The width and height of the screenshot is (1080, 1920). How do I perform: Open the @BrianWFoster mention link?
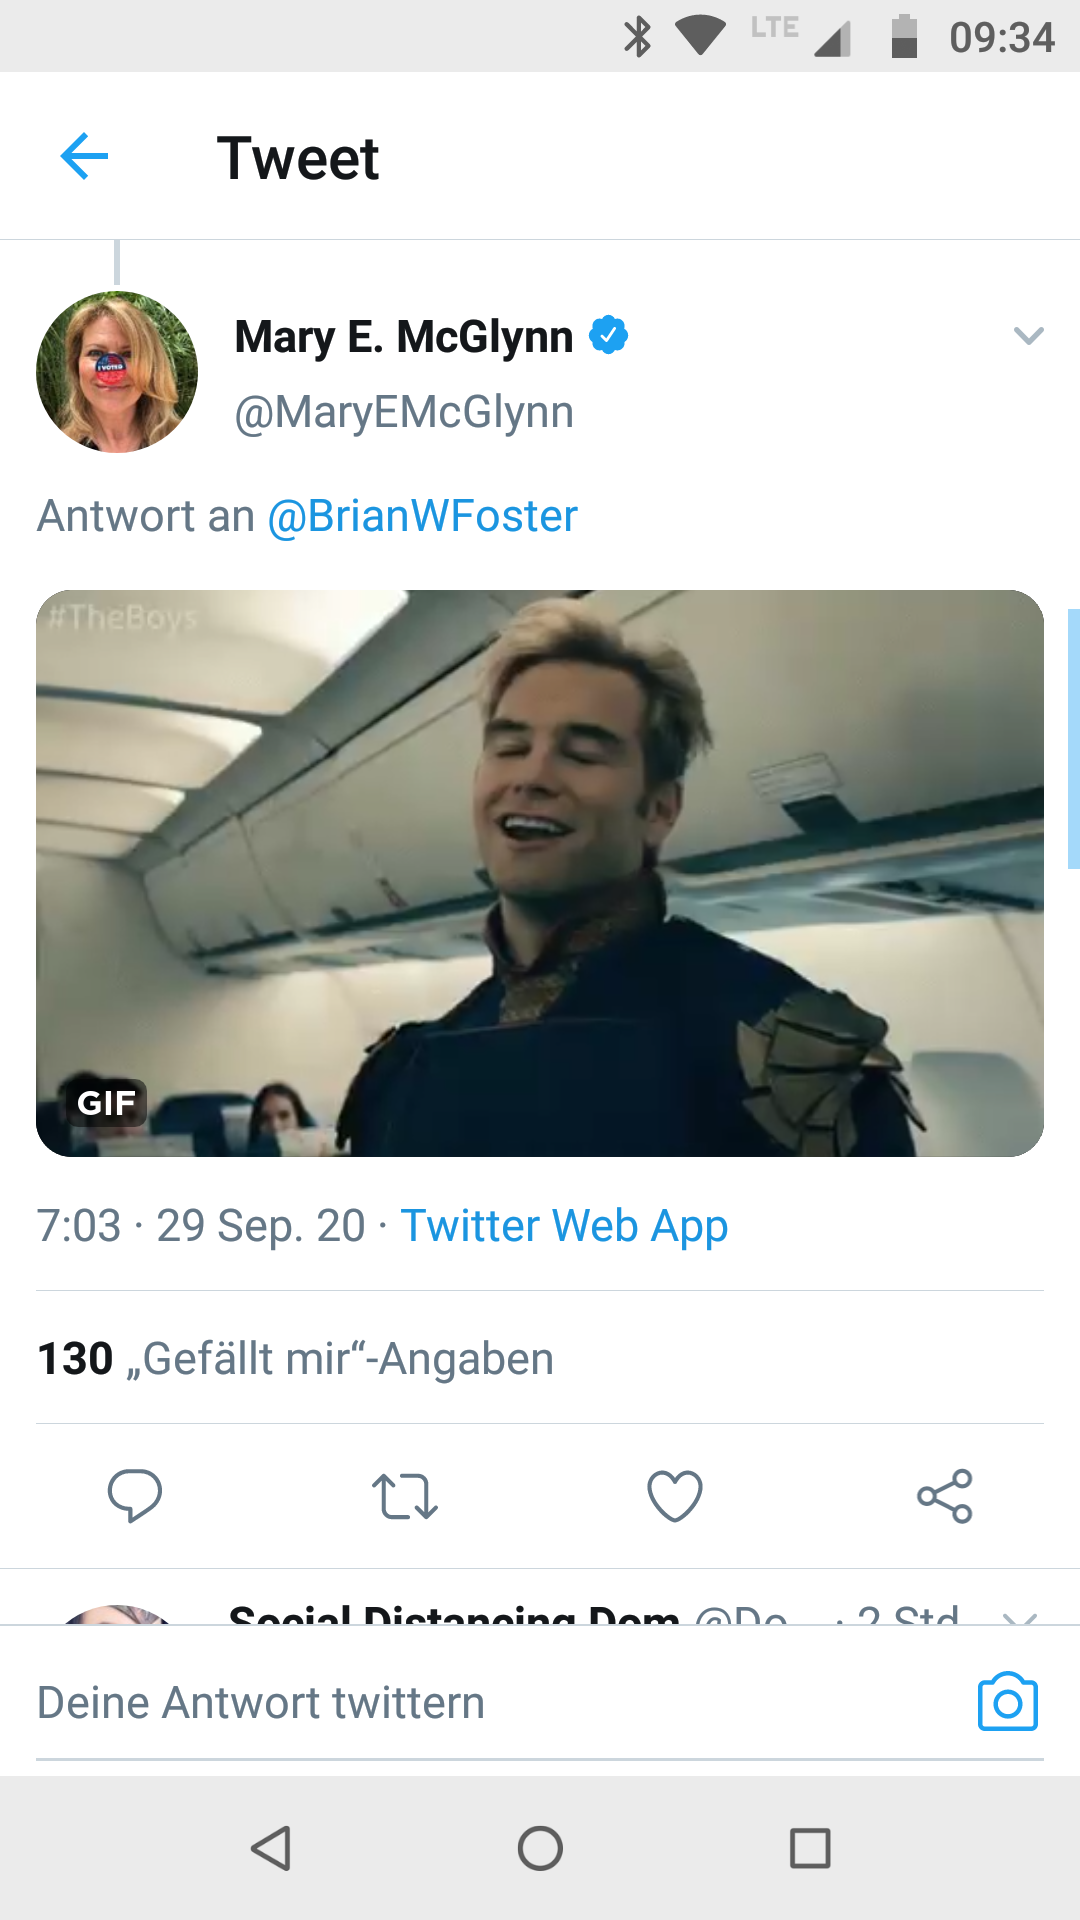(423, 517)
